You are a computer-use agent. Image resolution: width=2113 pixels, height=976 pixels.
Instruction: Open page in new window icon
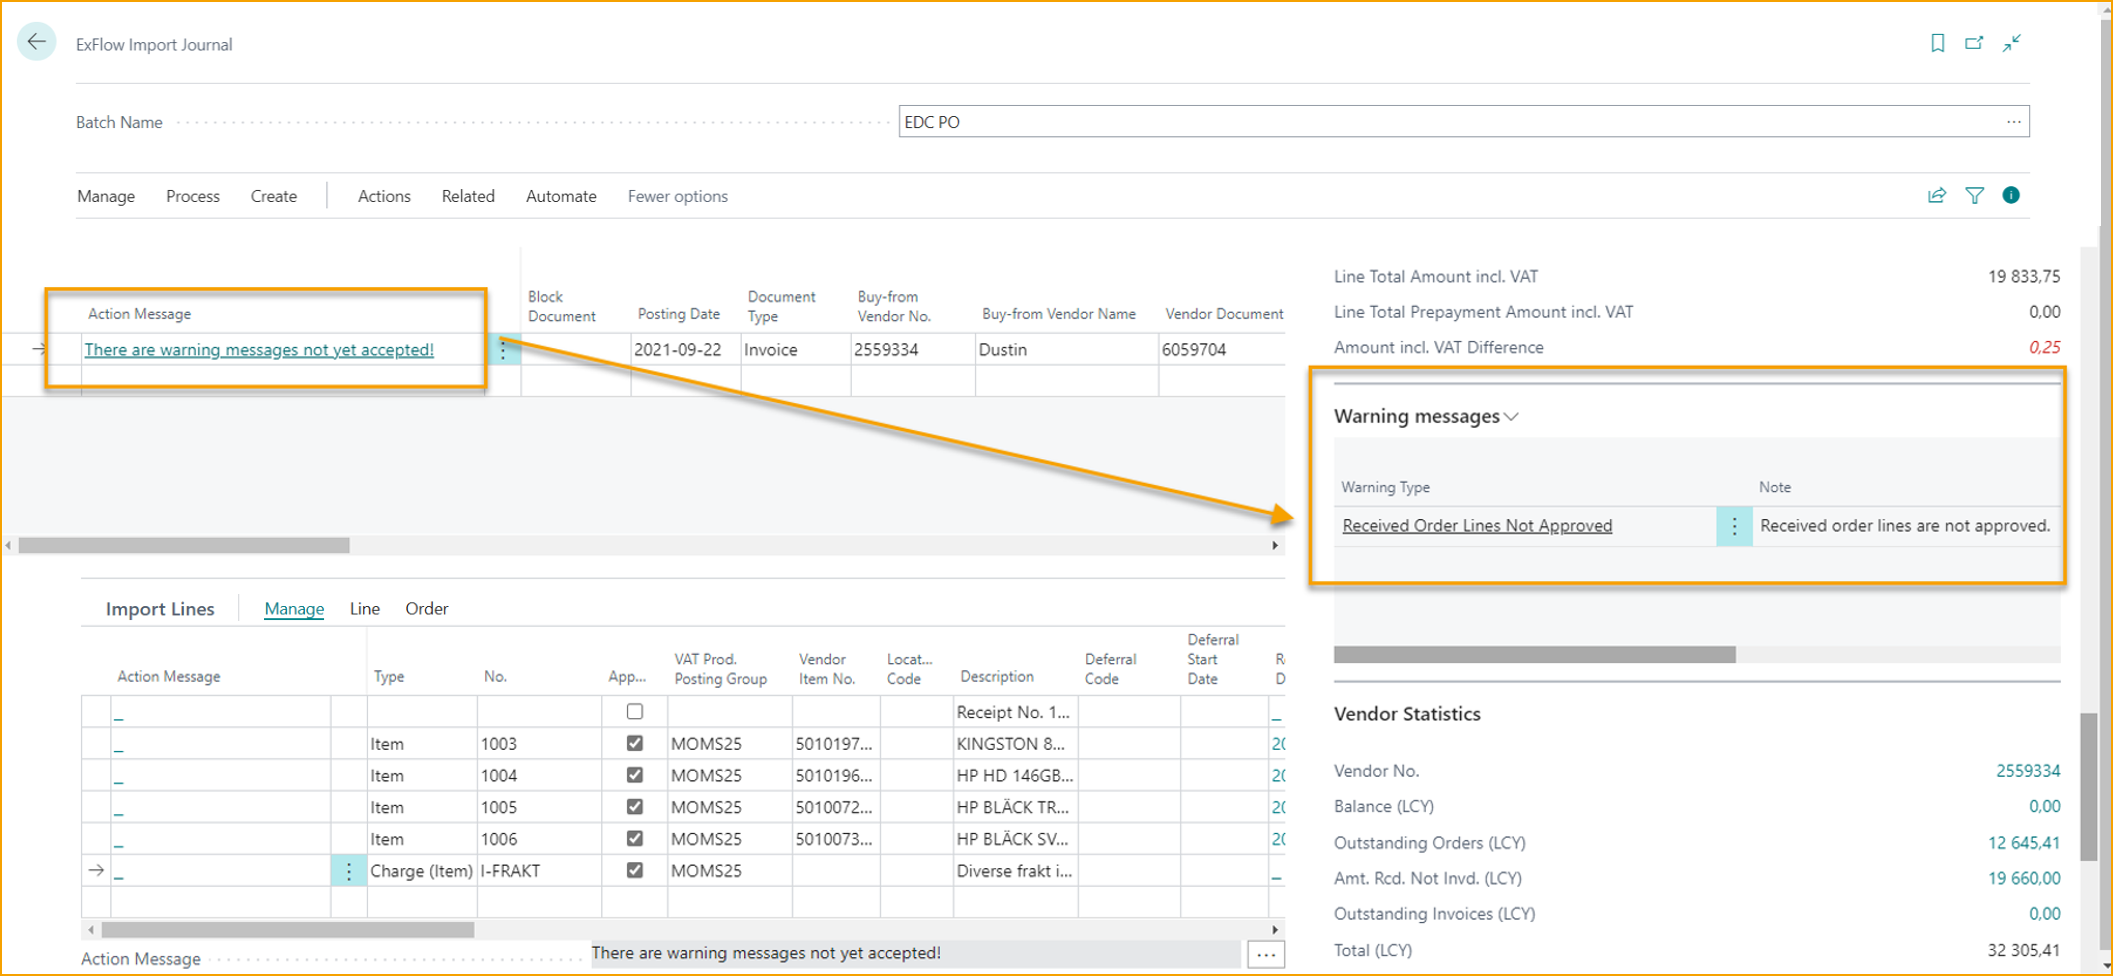point(1974,43)
